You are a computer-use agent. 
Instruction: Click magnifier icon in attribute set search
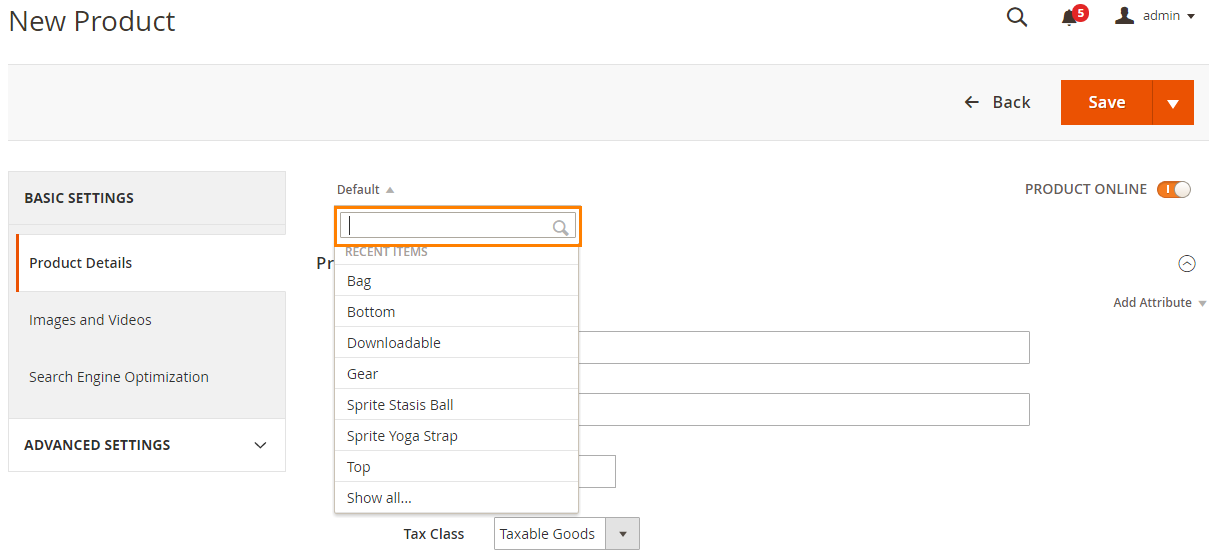[561, 227]
